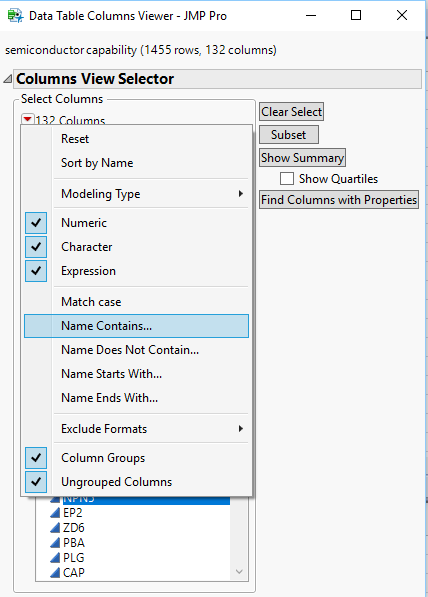Image resolution: width=428 pixels, height=597 pixels.
Task: Click the continuous icon next to EP2
Action: (x=55, y=513)
